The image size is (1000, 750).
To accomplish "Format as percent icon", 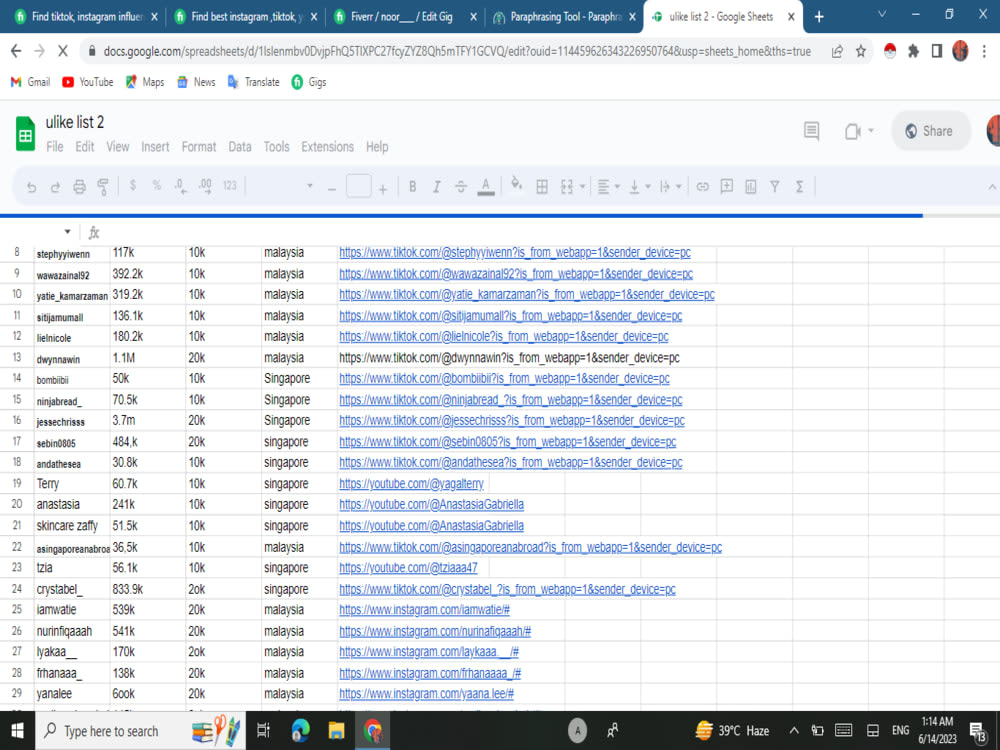I will (157, 186).
